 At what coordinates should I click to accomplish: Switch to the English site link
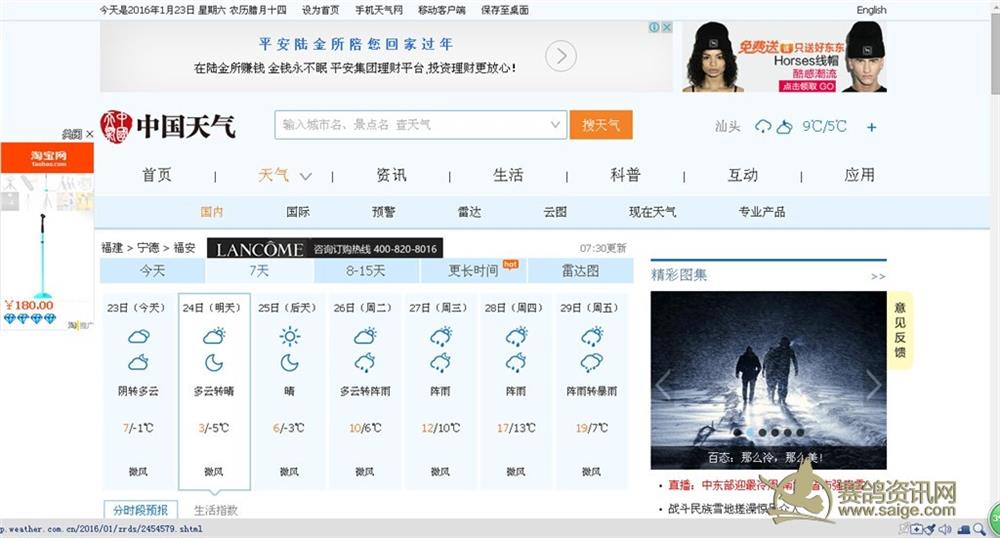click(x=871, y=10)
